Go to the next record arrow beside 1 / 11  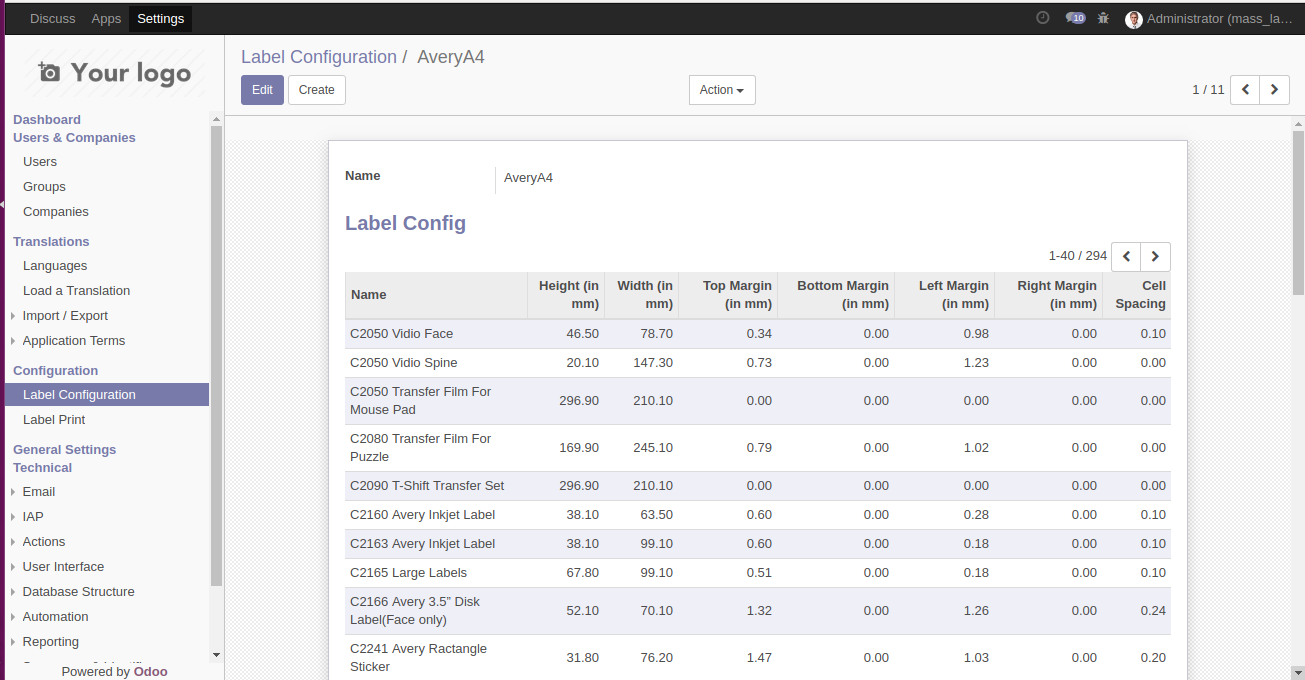1274,90
